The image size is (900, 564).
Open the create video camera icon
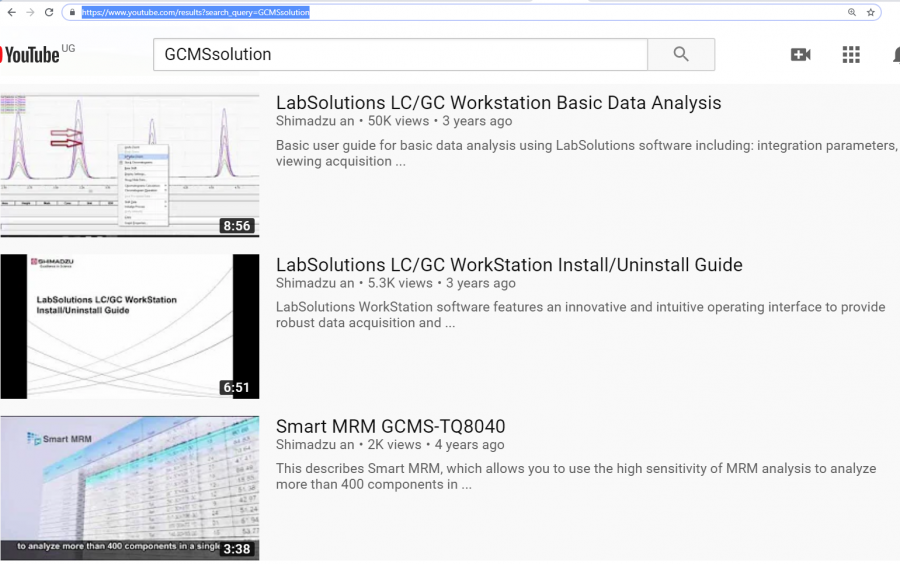pos(800,55)
